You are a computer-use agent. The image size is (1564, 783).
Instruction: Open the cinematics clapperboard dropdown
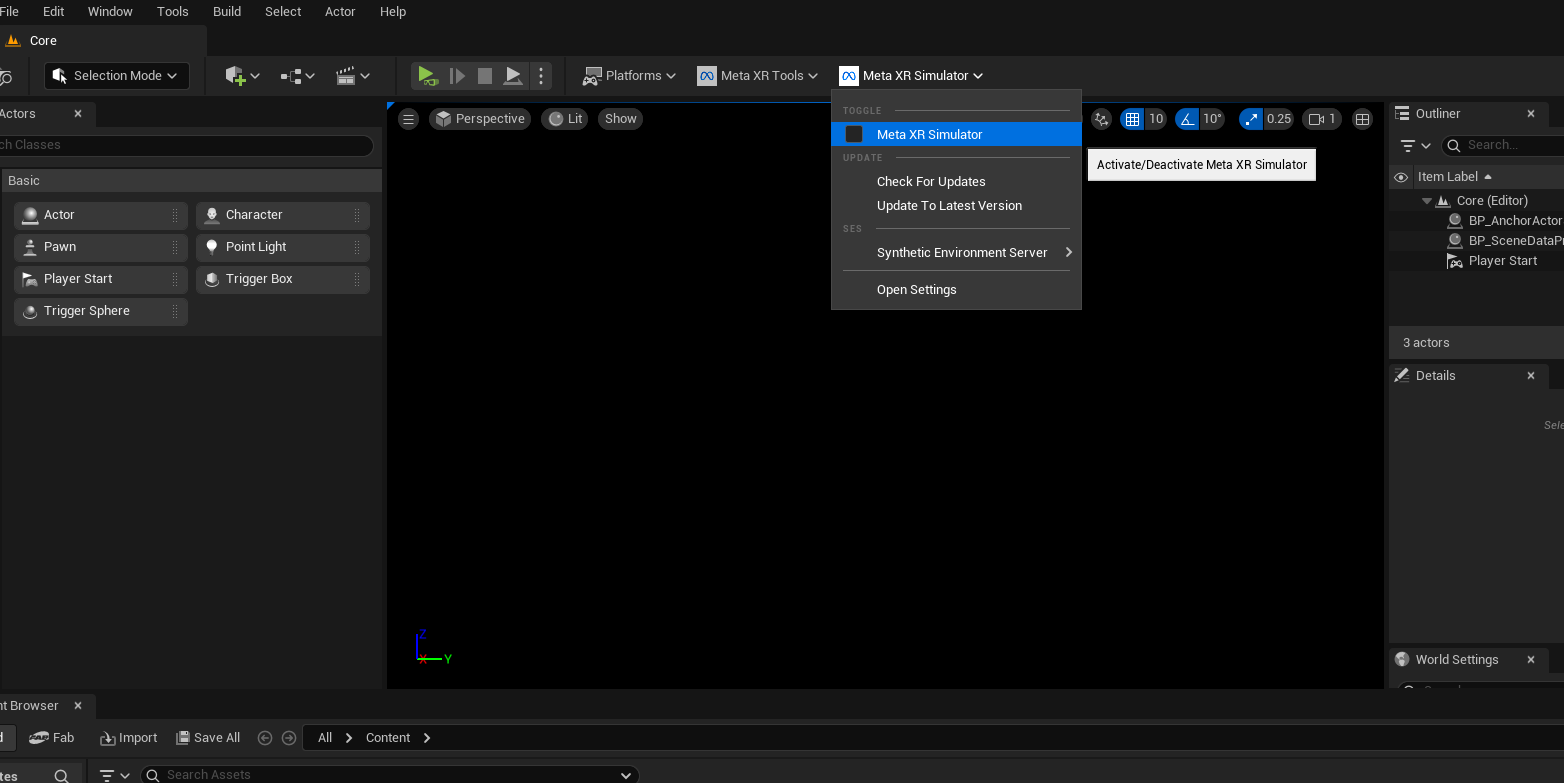353,75
